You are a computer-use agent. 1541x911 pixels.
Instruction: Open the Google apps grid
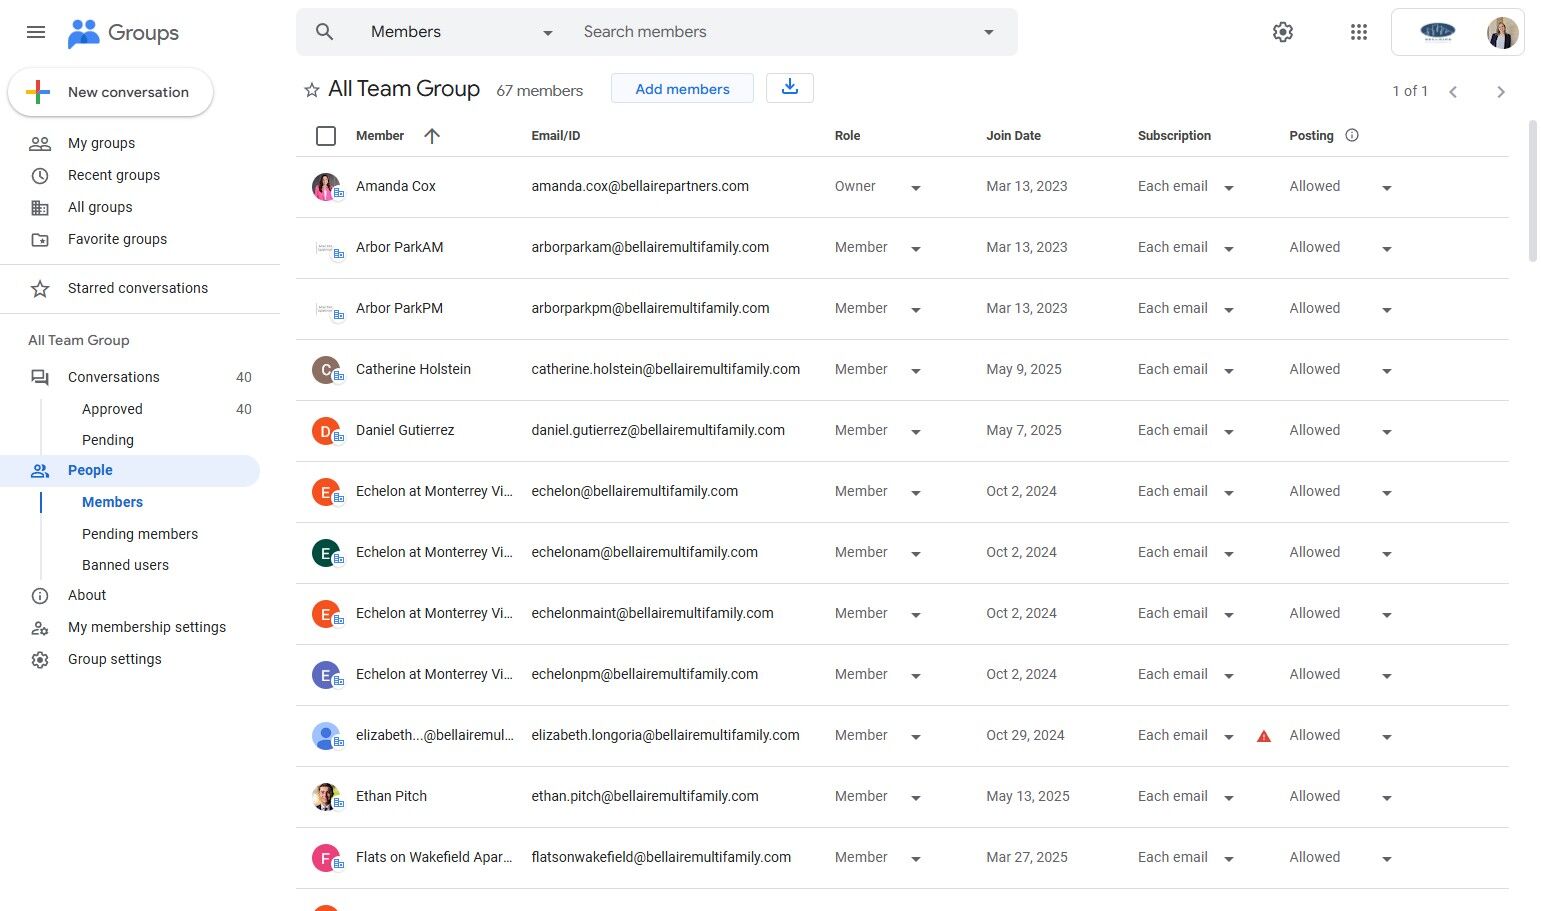point(1358,32)
